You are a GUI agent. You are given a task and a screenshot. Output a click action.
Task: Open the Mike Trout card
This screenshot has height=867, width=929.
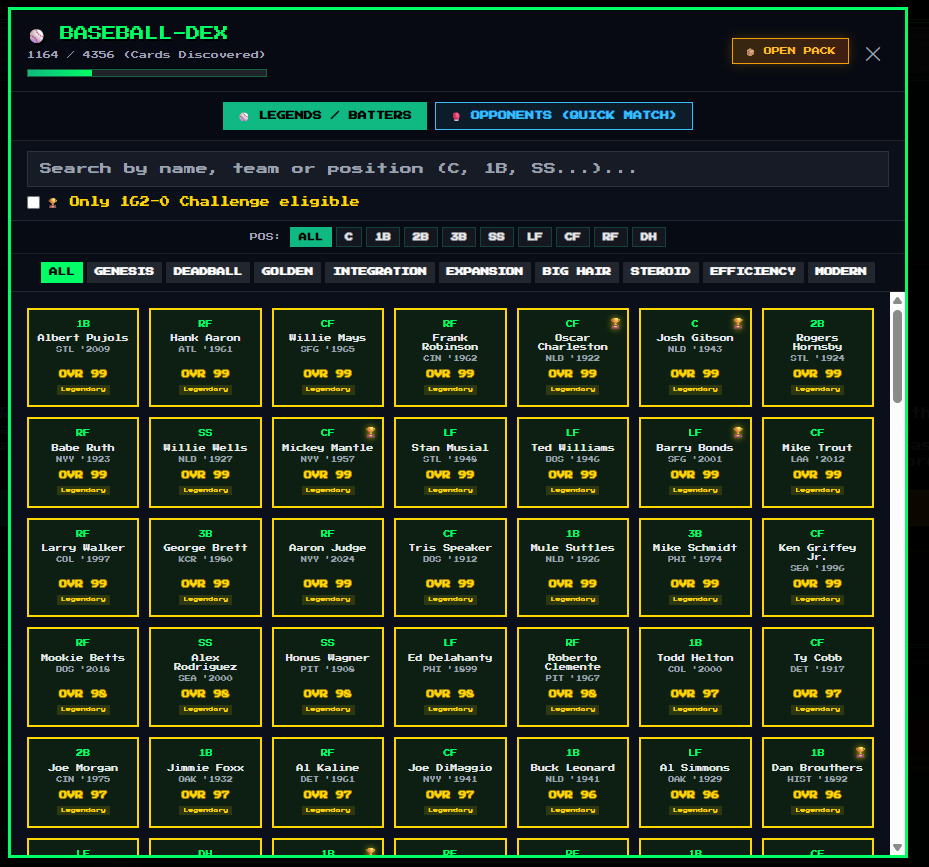pyautogui.click(x=818, y=462)
